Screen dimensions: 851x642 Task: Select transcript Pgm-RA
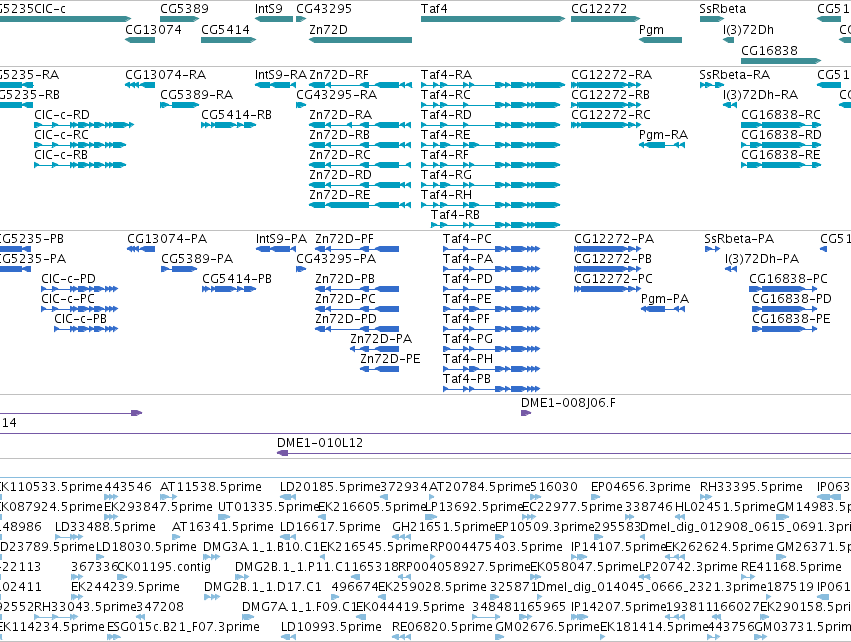click(x=662, y=145)
